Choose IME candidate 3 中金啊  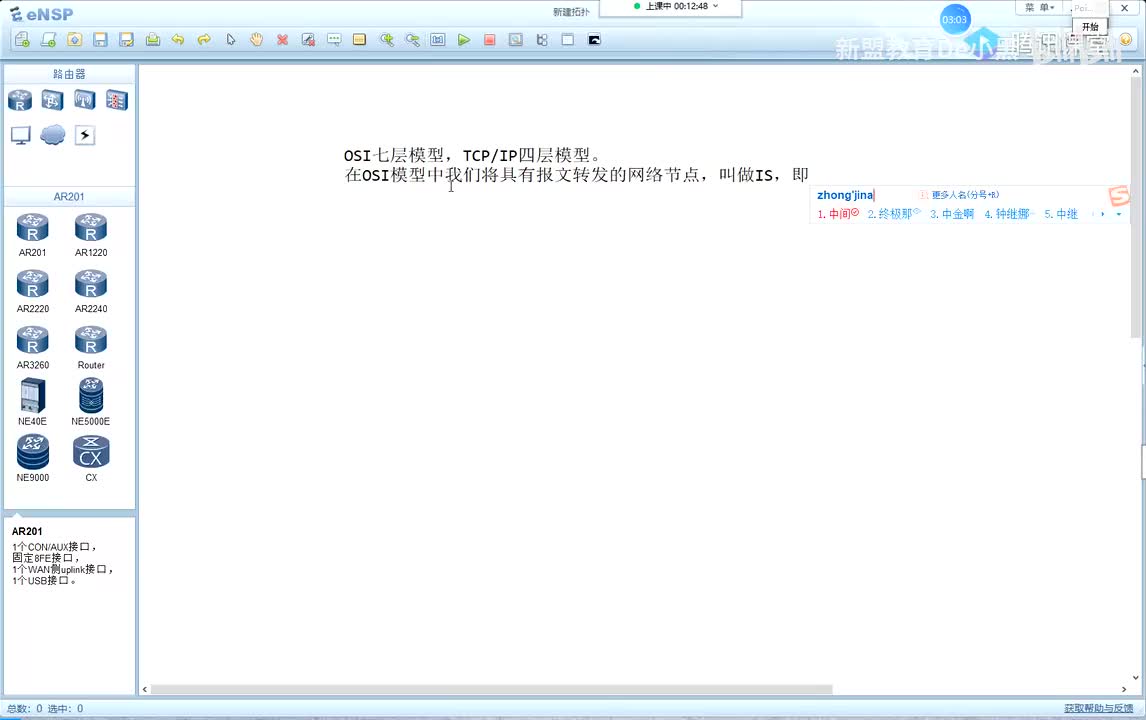[x=952, y=214]
